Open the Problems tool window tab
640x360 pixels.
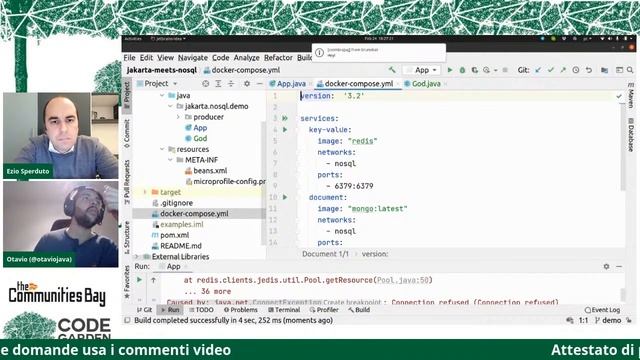click(241, 310)
